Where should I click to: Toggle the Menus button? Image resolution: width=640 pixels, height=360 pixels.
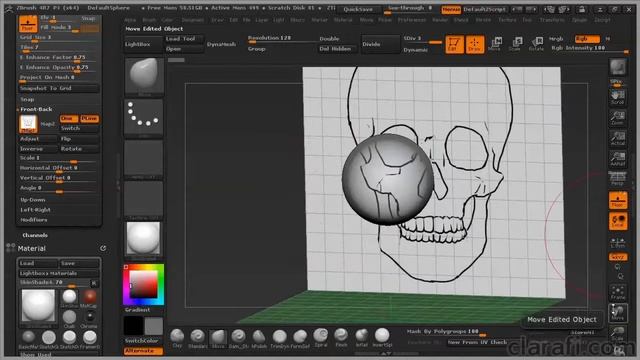click(x=451, y=9)
